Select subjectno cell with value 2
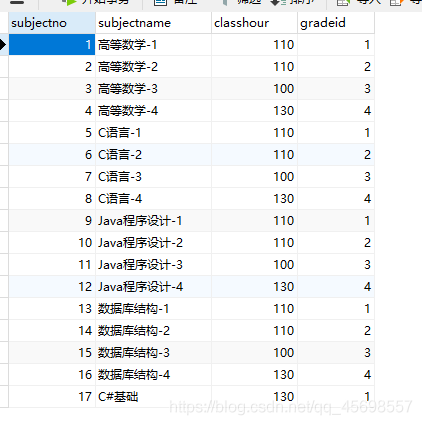 tap(52, 67)
